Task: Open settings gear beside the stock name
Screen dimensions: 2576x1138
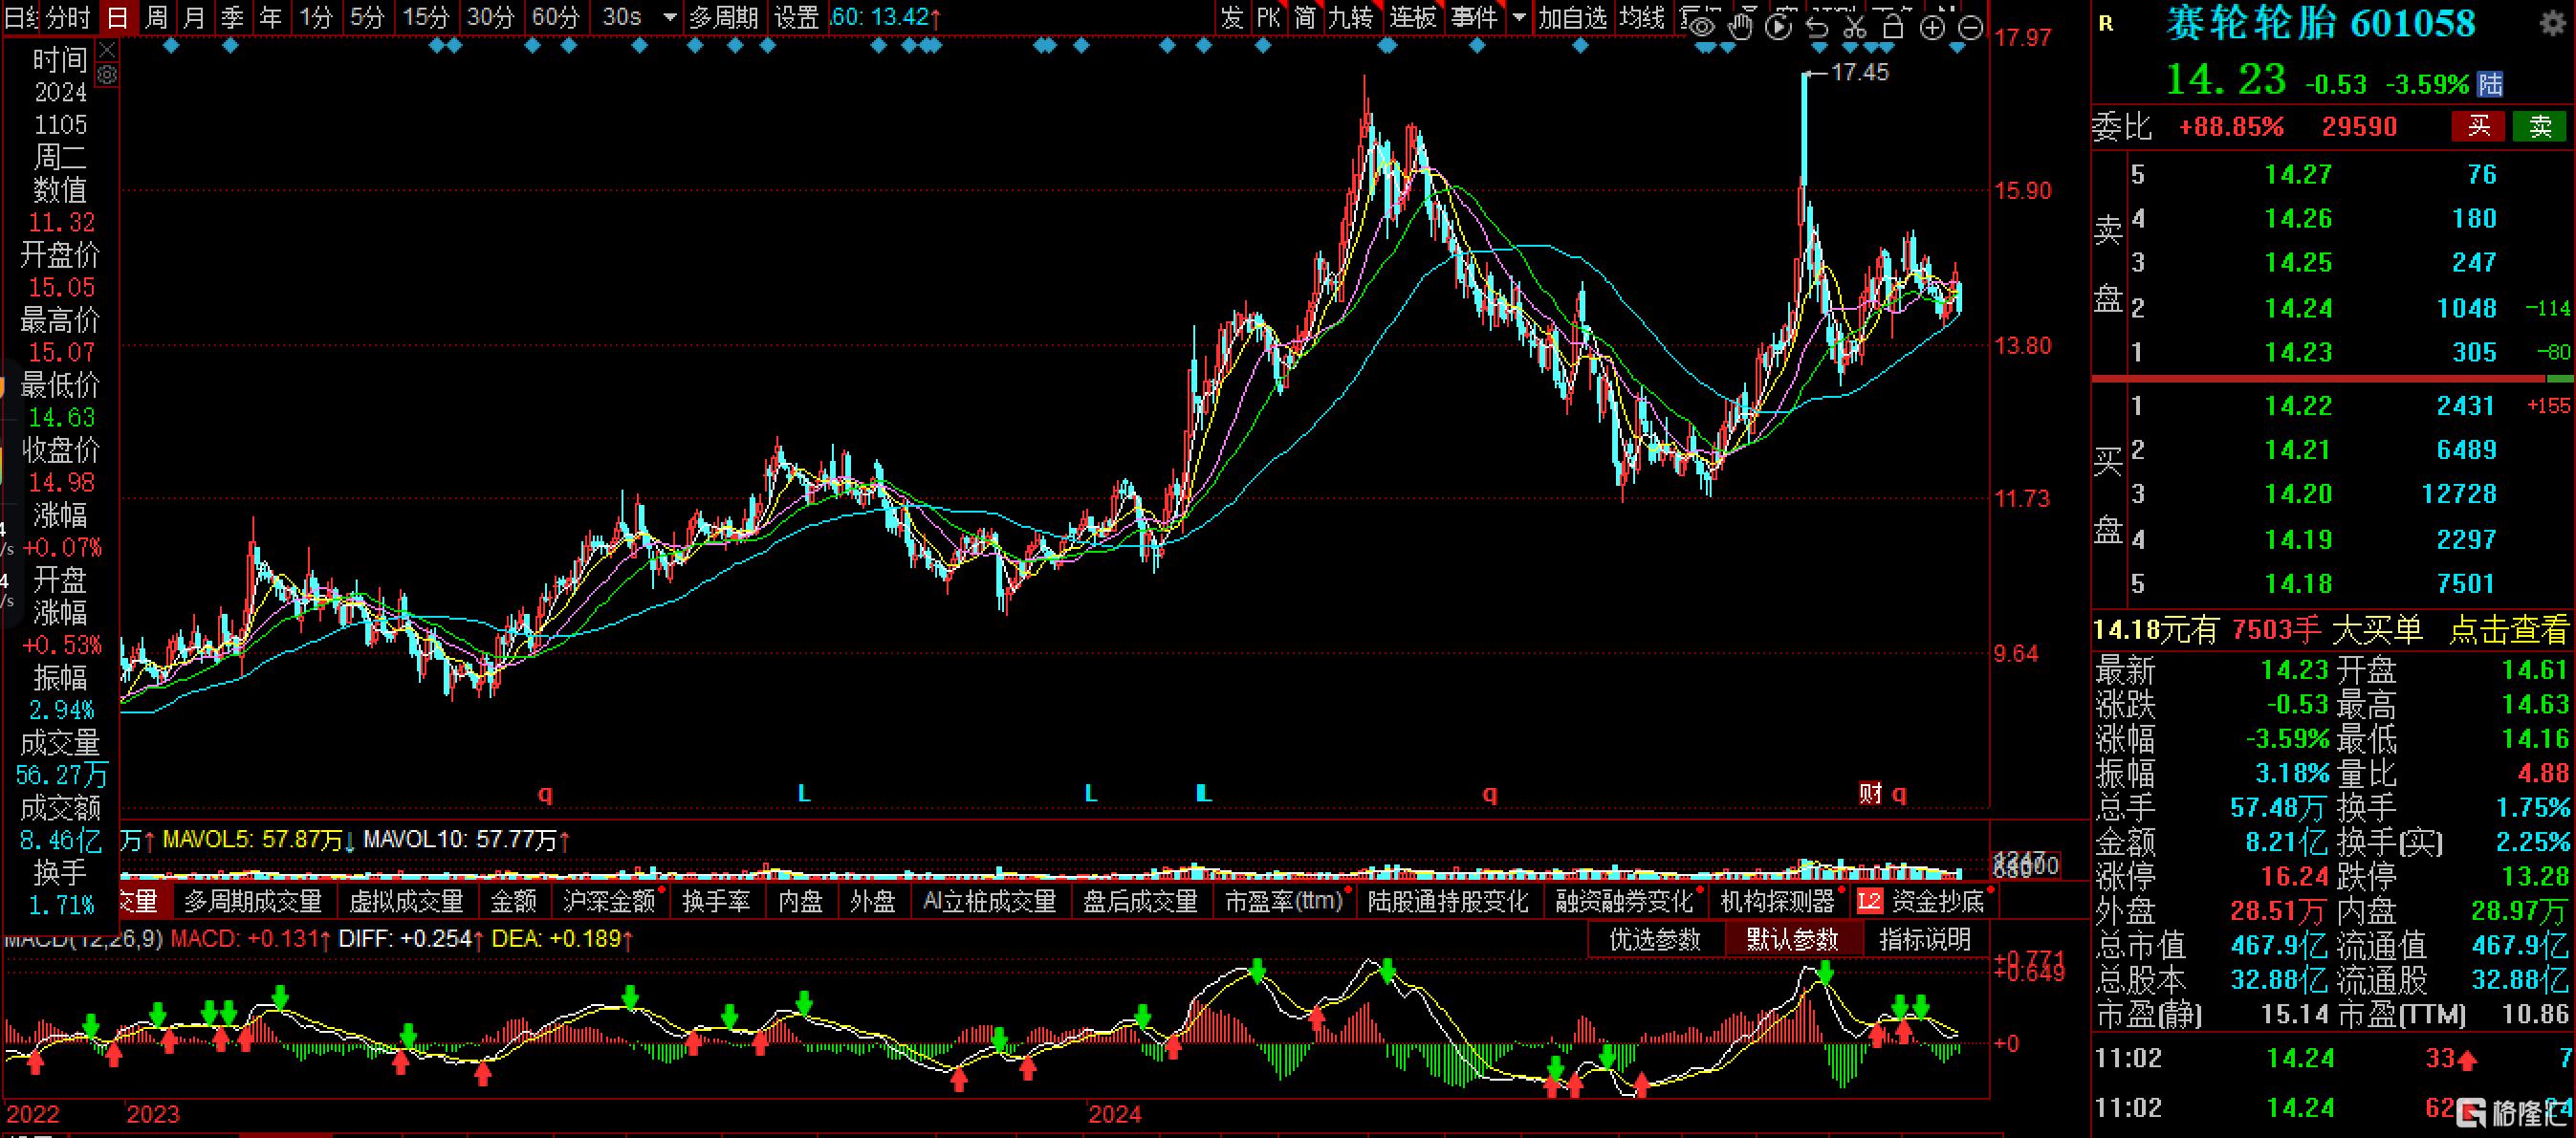Action: pyautogui.click(x=2553, y=23)
